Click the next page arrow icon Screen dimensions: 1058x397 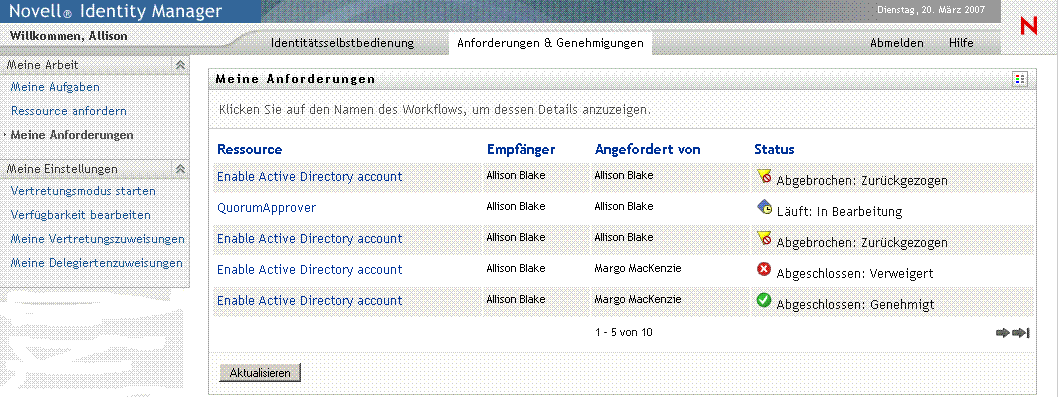(x=1003, y=333)
